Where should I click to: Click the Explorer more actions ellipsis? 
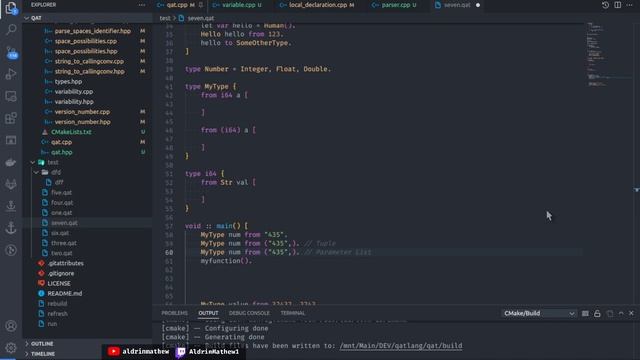tap(142, 5)
